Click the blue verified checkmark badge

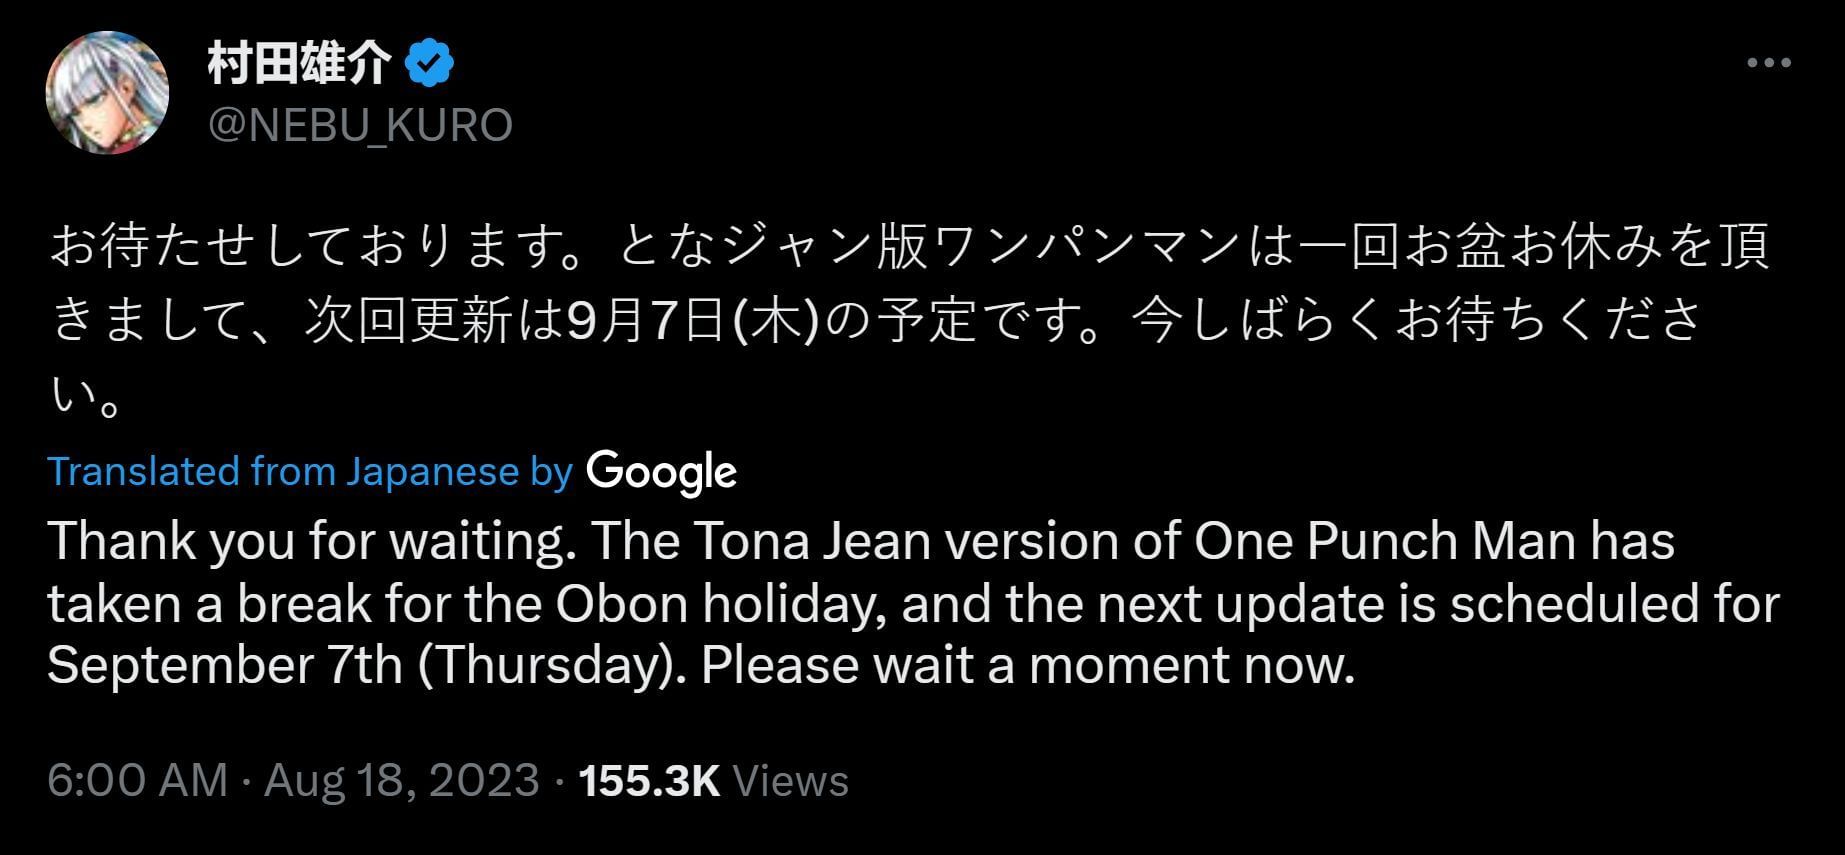(429, 65)
